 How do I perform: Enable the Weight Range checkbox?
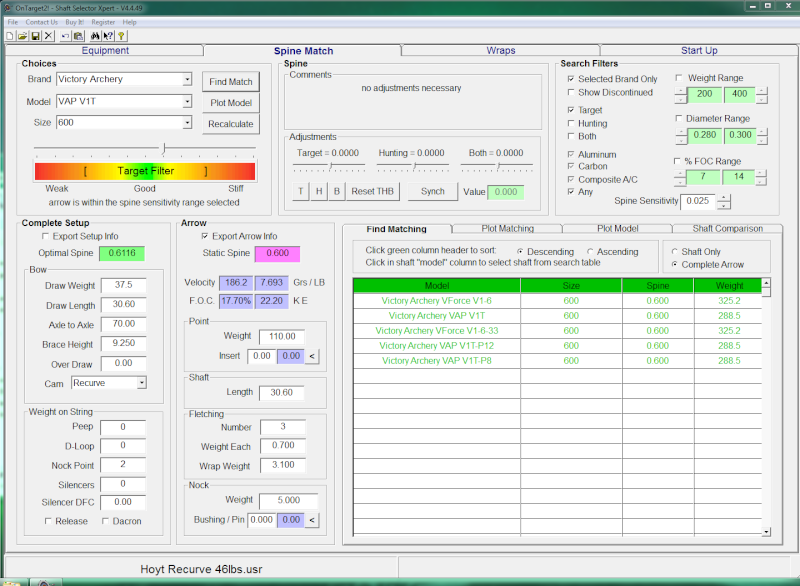[x=679, y=78]
